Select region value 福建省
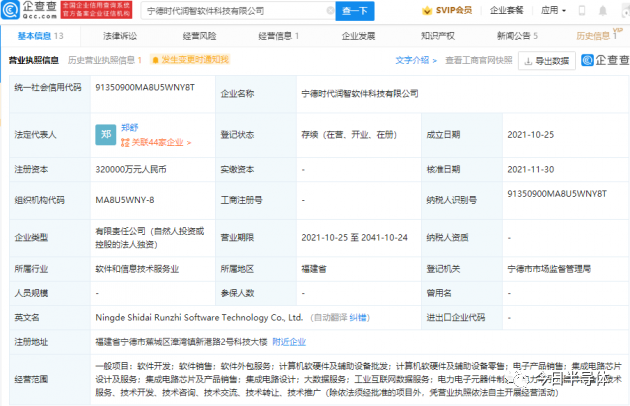The image size is (630, 406). tap(314, 269)
